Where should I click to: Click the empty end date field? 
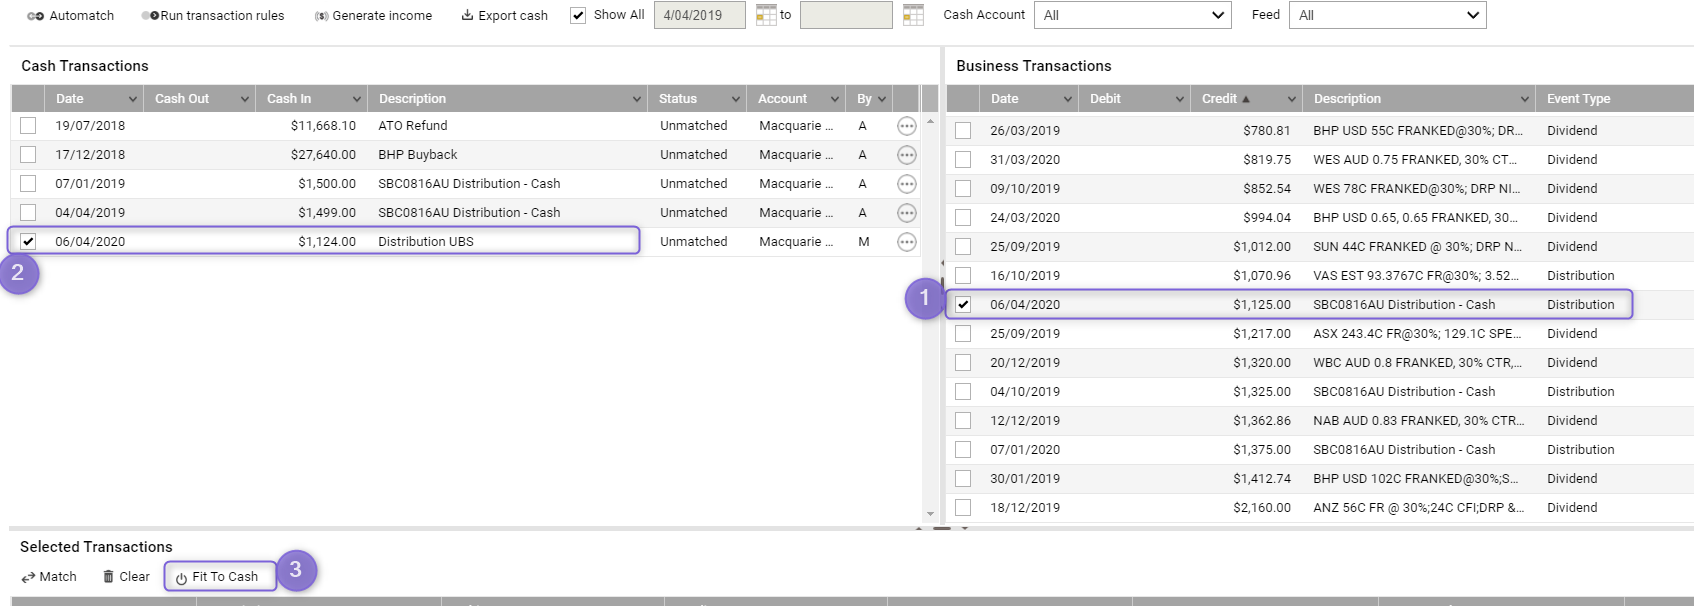(846, 15)
